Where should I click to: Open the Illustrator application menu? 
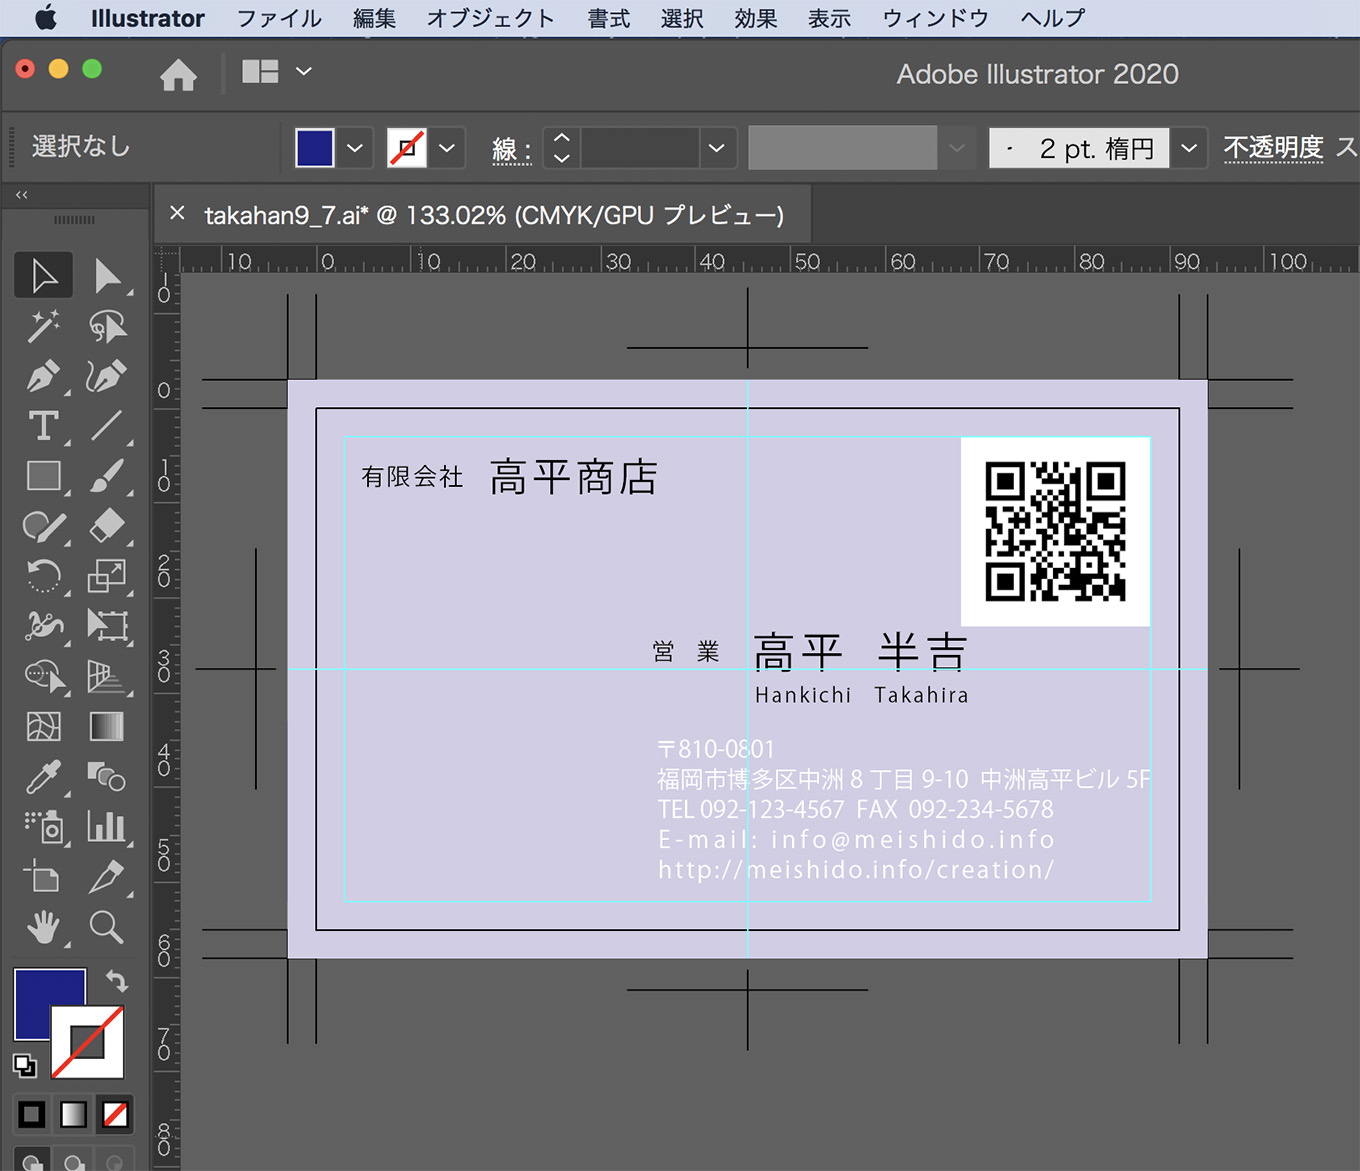147,18
